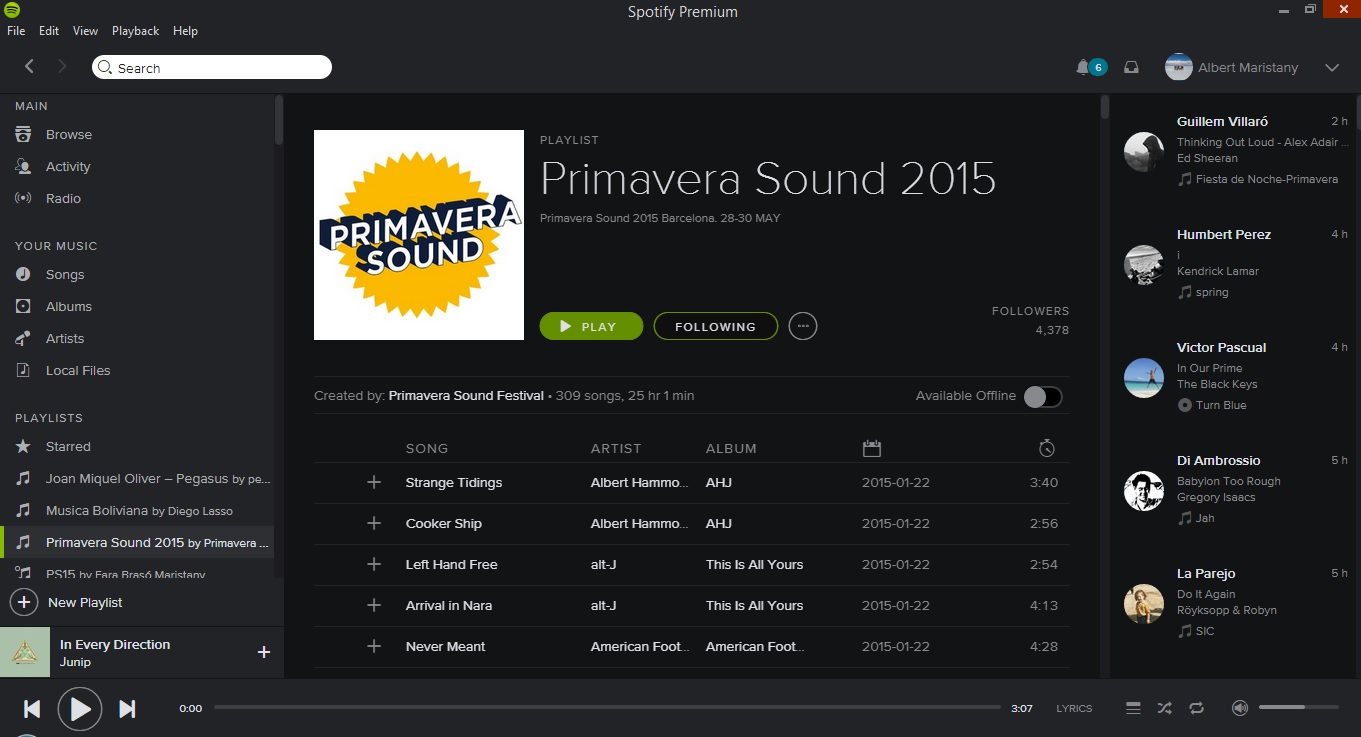The width and height of the screenshot is (1361, 737).
Task: Sort by the SONG column header
Action: click(427, 449)
